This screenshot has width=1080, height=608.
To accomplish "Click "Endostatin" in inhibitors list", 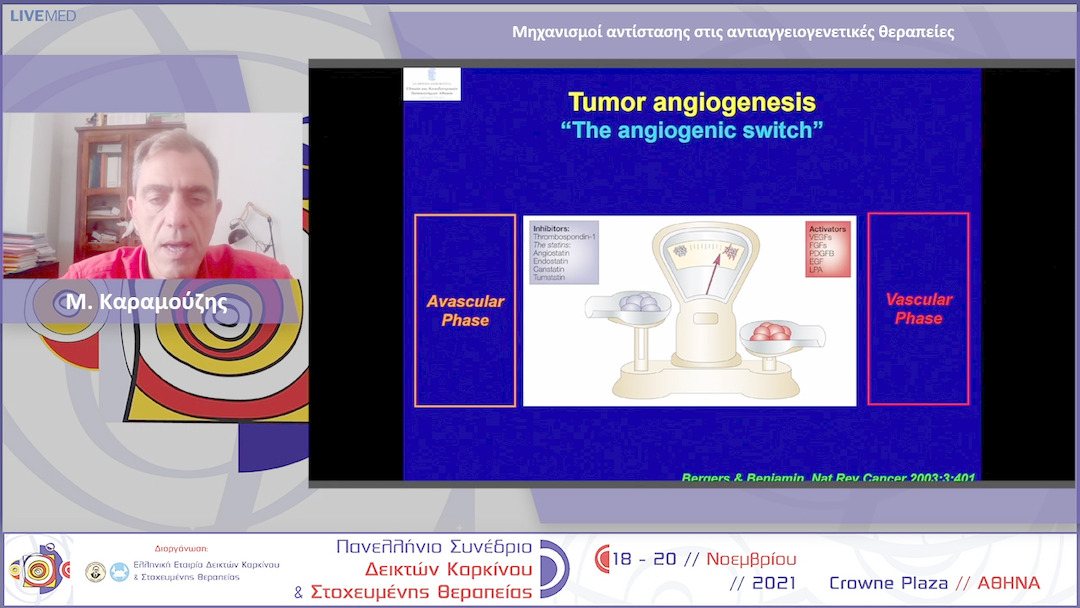I will tap(550, 262).
